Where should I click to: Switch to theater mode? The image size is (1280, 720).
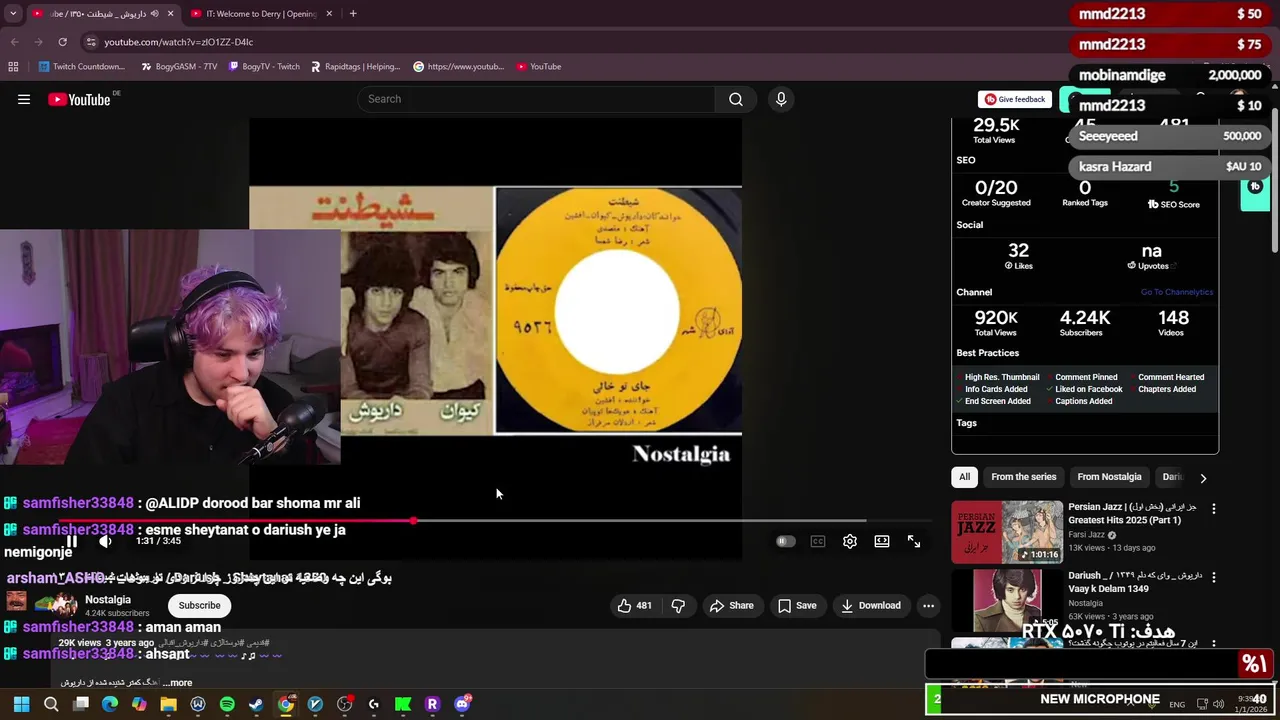tap(882, 541)
